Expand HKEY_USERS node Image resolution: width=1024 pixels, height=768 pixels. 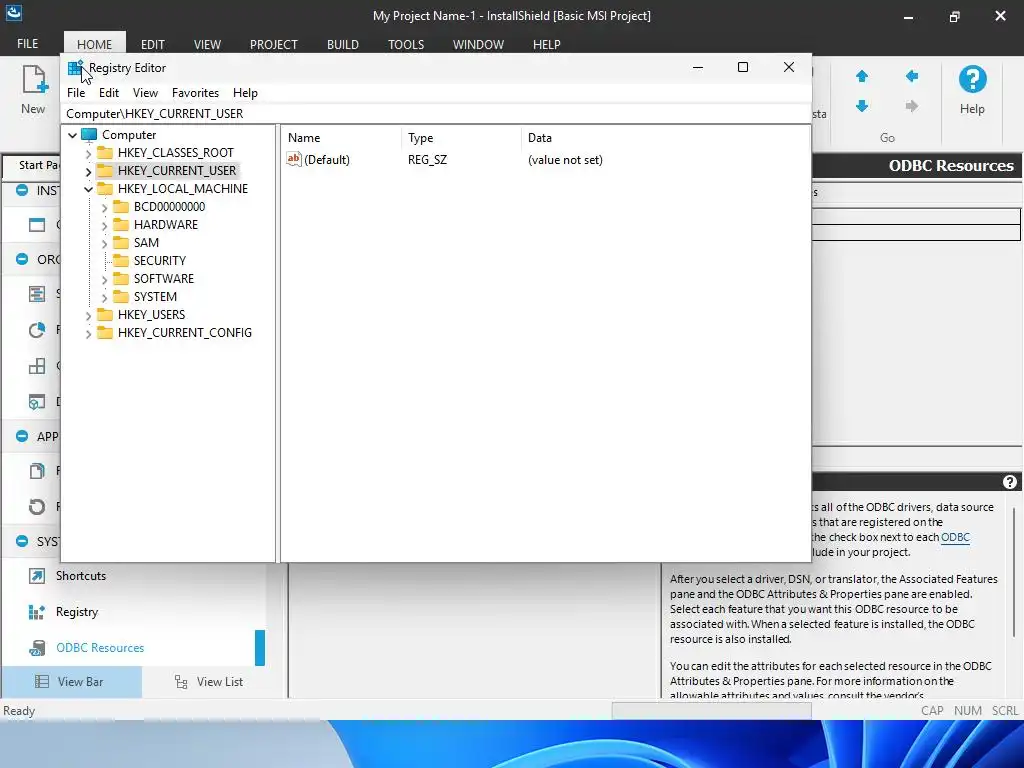click(88, 315)
